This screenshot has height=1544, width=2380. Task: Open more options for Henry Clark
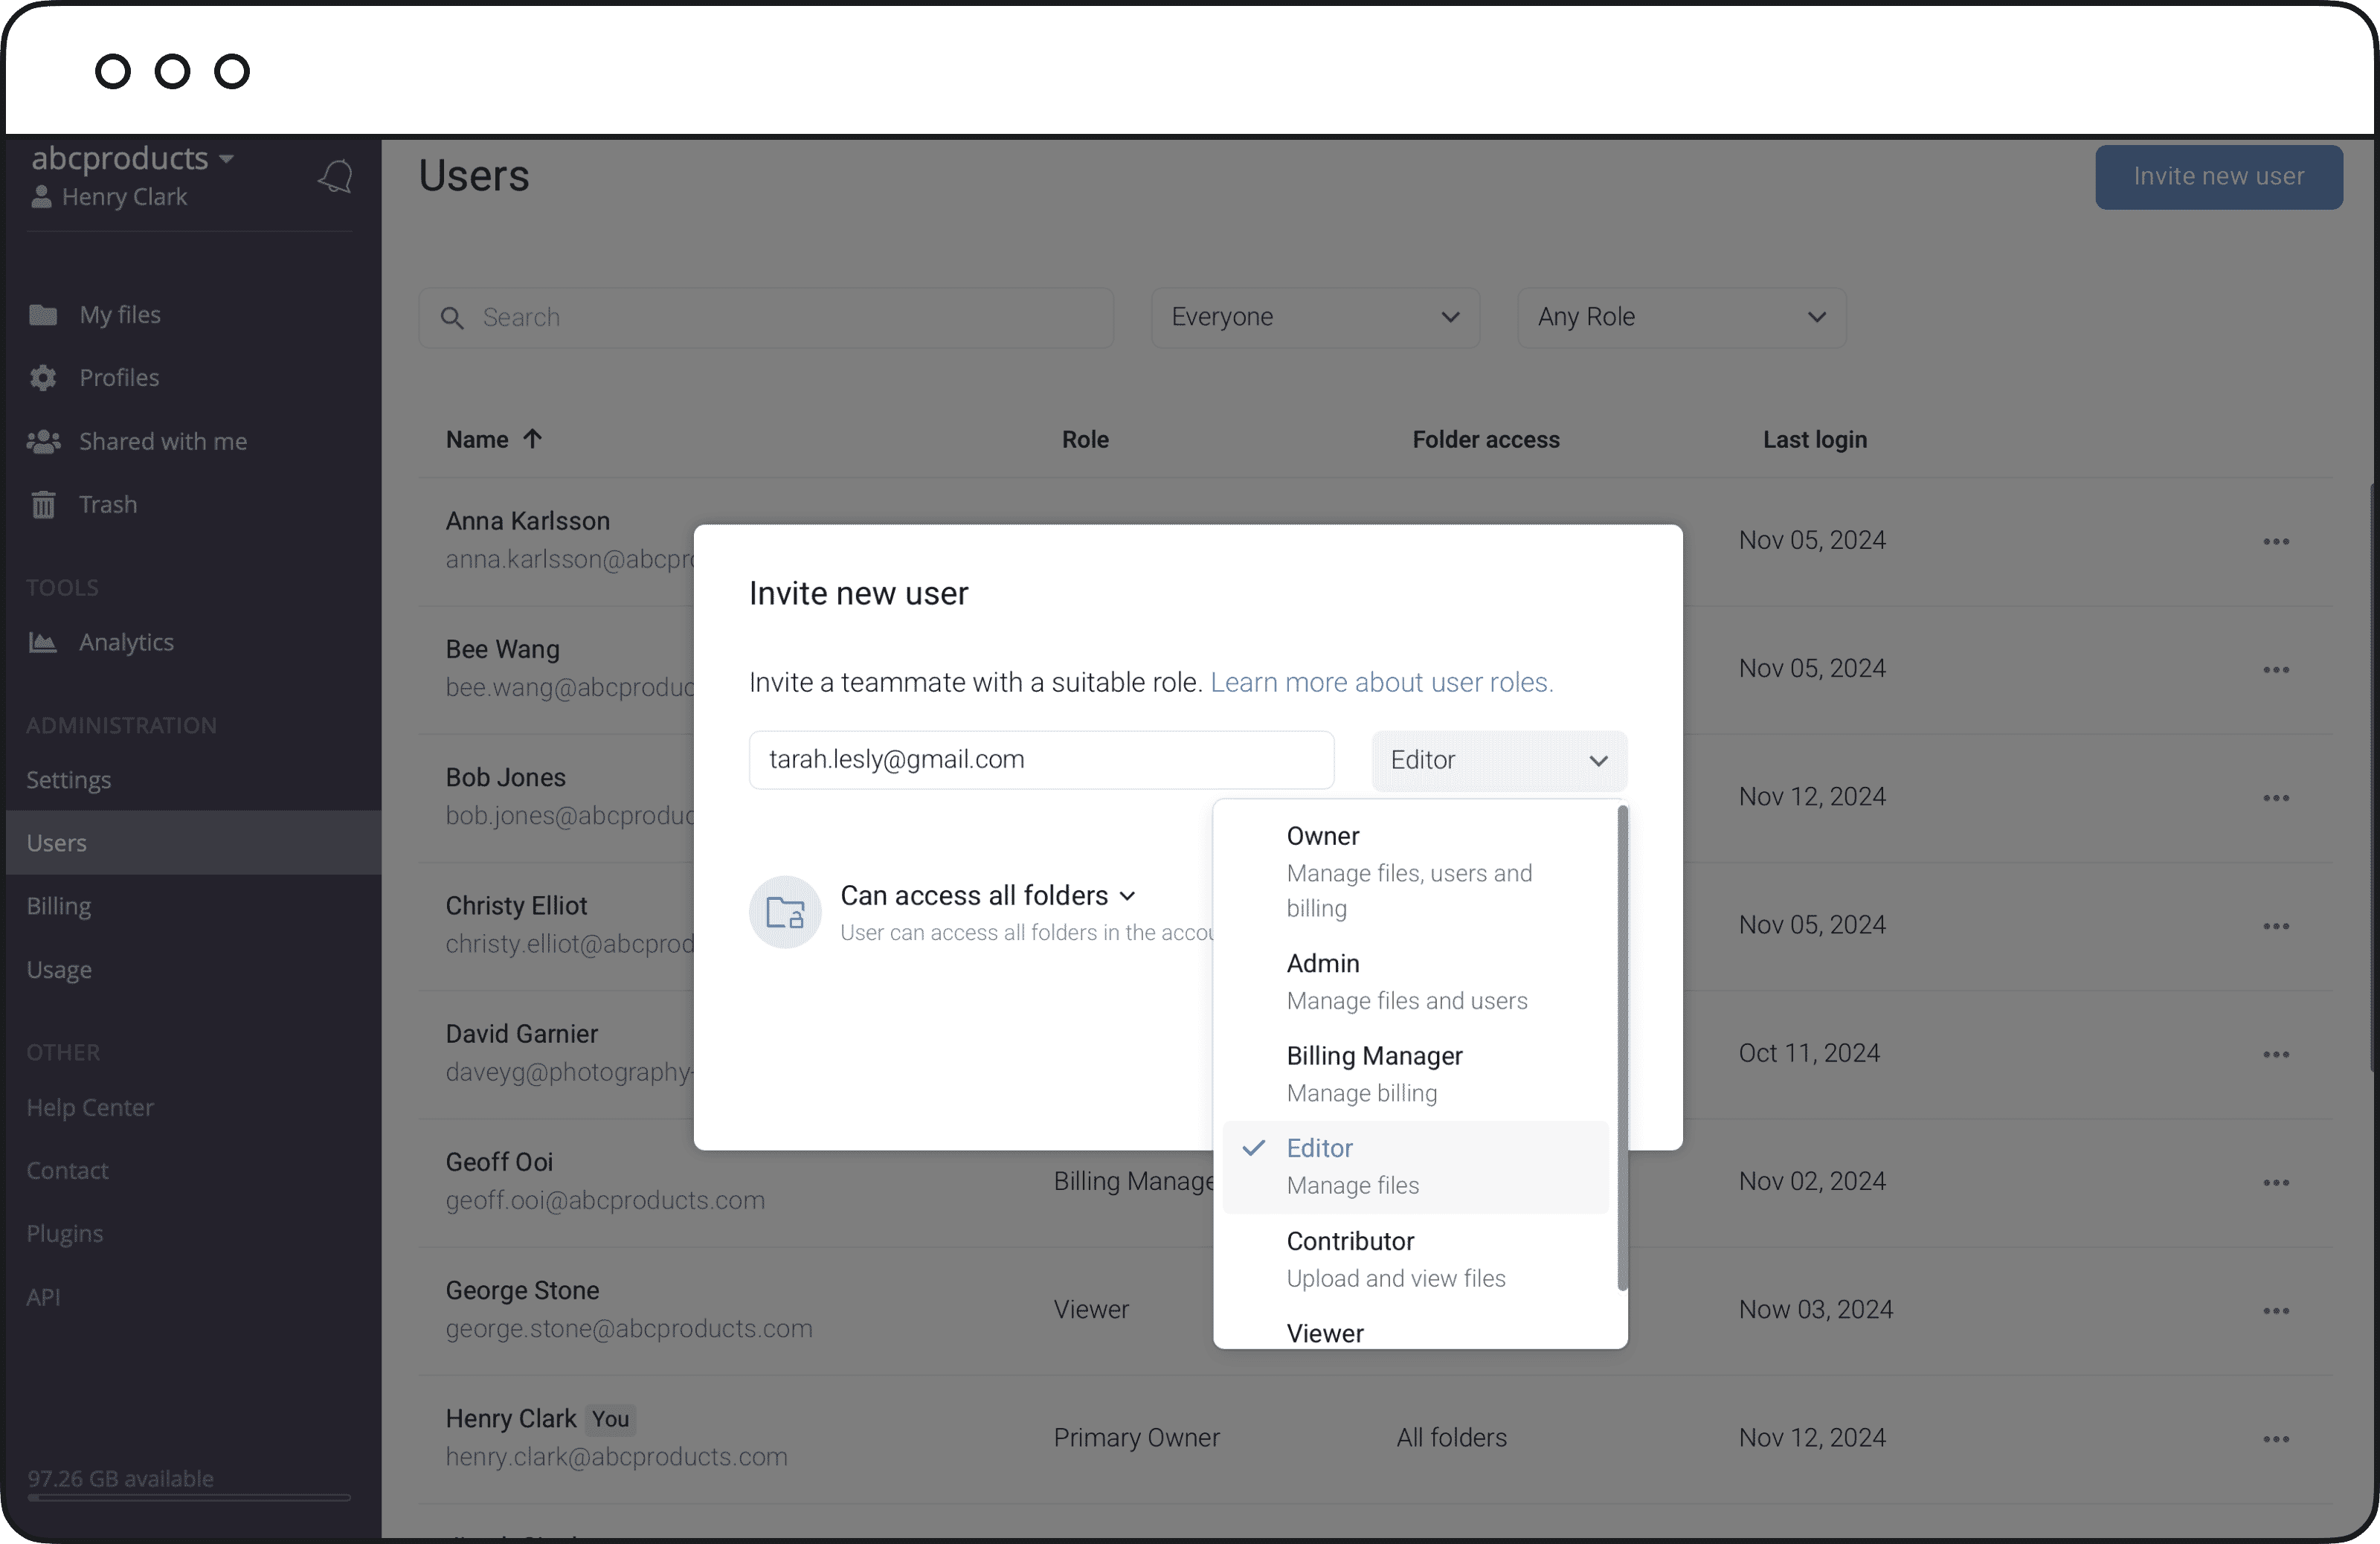point(2276,1439)
